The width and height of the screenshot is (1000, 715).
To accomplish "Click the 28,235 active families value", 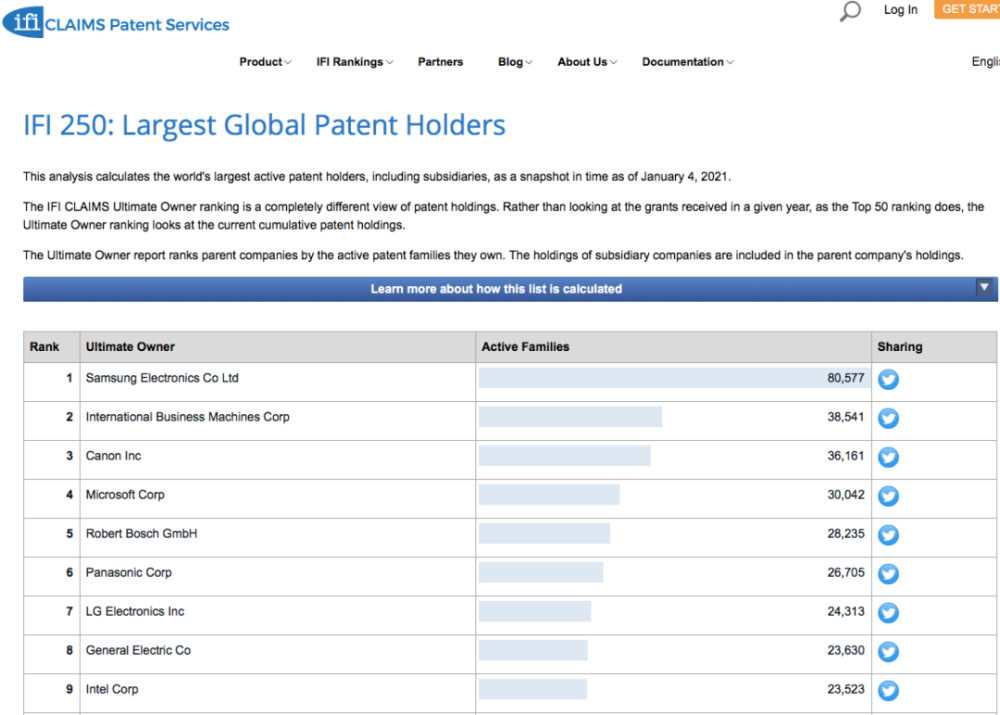I will 846,534.
